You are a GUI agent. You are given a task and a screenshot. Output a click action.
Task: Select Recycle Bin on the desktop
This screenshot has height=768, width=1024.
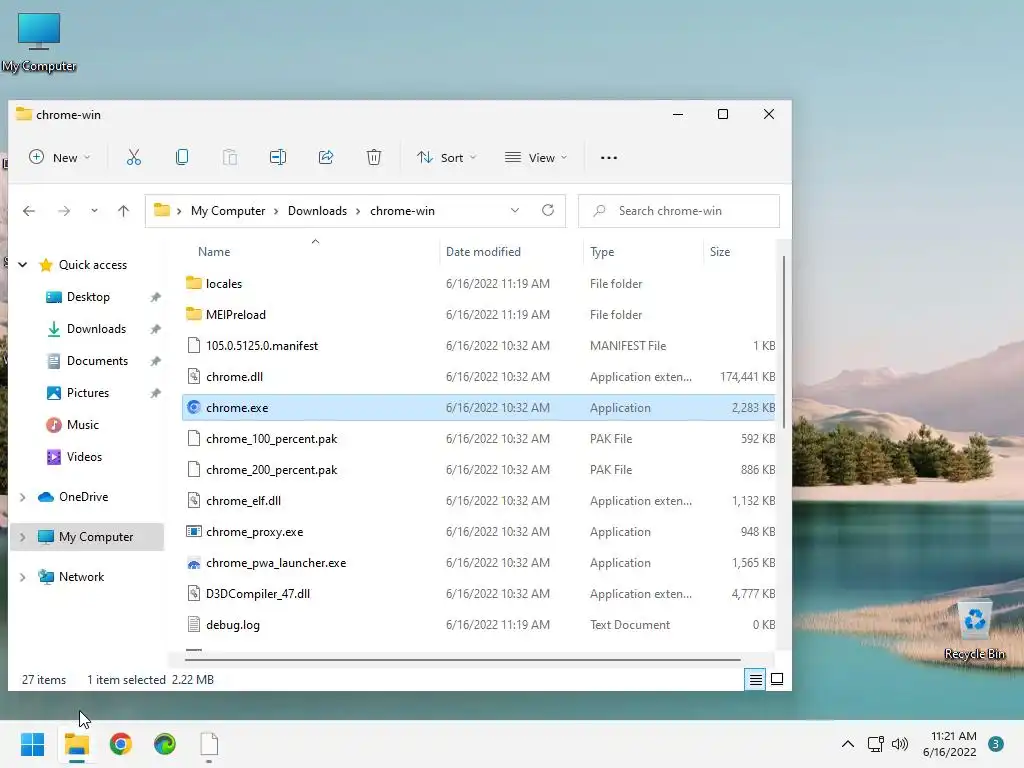point(974,630)
